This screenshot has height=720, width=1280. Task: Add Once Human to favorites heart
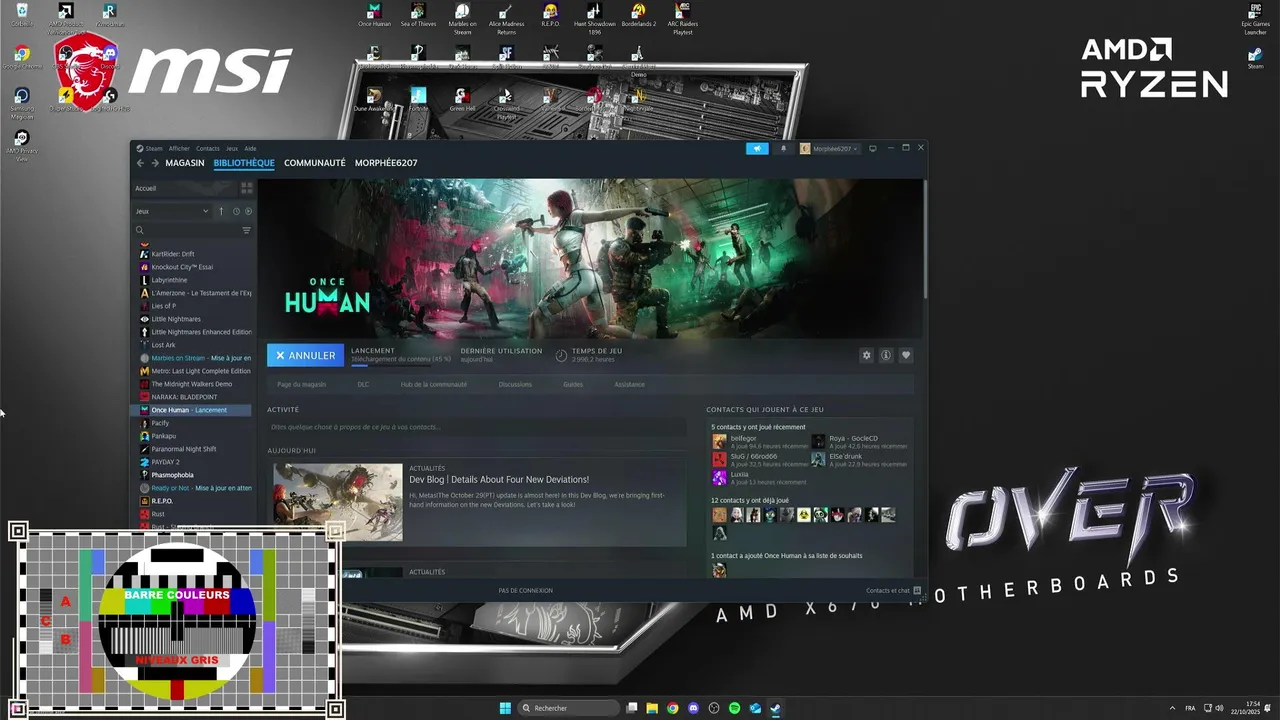click(x=906, y=355)
